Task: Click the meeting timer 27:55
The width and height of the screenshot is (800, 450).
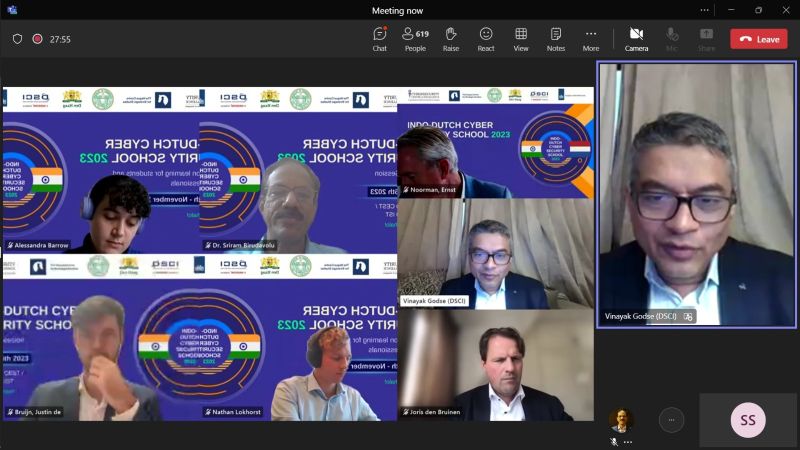Action: (x=60, y=39)
